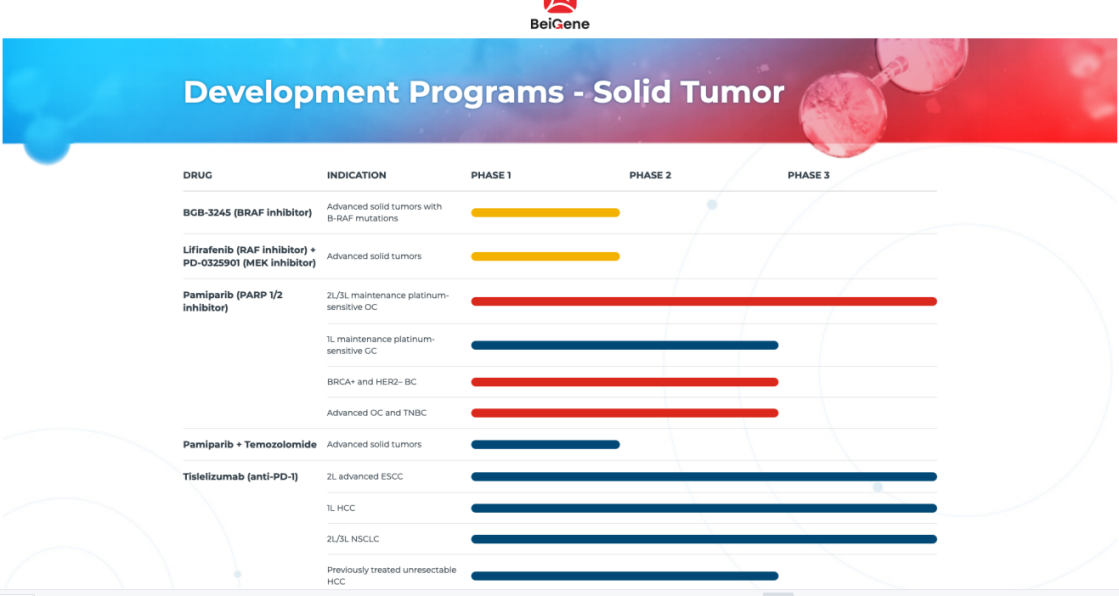Select Tislelizumab (anti-PD-1) drug name
Image resolution: width=1119 pixels, height=596 pixels.
[240, 477]
